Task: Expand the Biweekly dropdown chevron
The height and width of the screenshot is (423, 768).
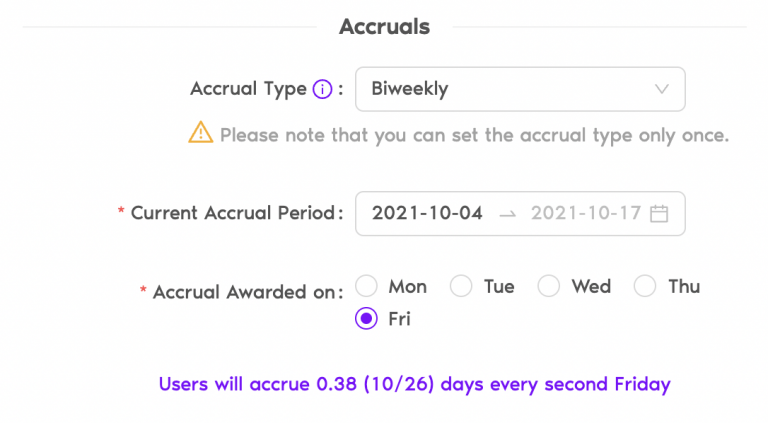Action: coord(662,89)
